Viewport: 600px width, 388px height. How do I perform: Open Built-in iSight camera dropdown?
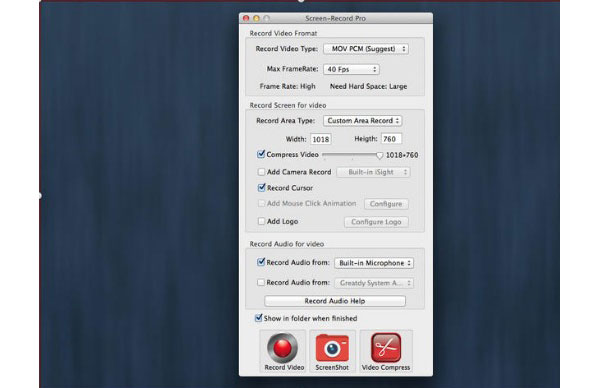(x=373, y=172)
